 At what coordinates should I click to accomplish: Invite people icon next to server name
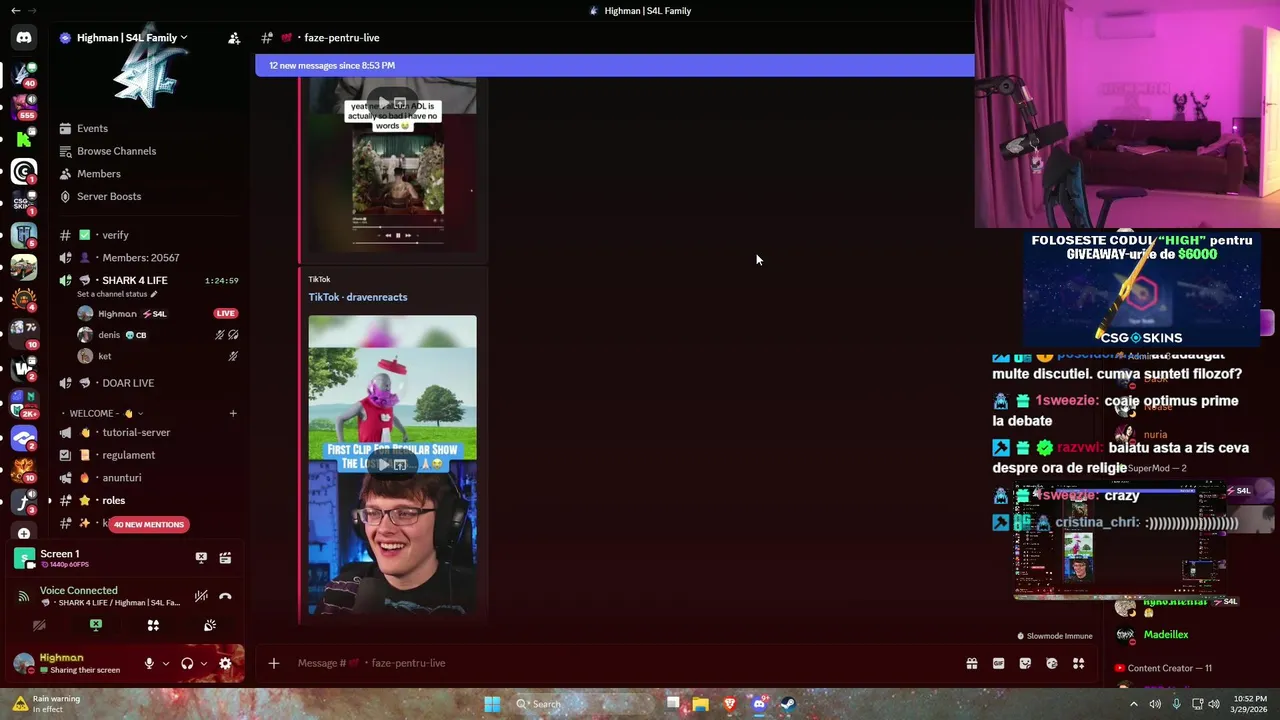pos(234,38)
